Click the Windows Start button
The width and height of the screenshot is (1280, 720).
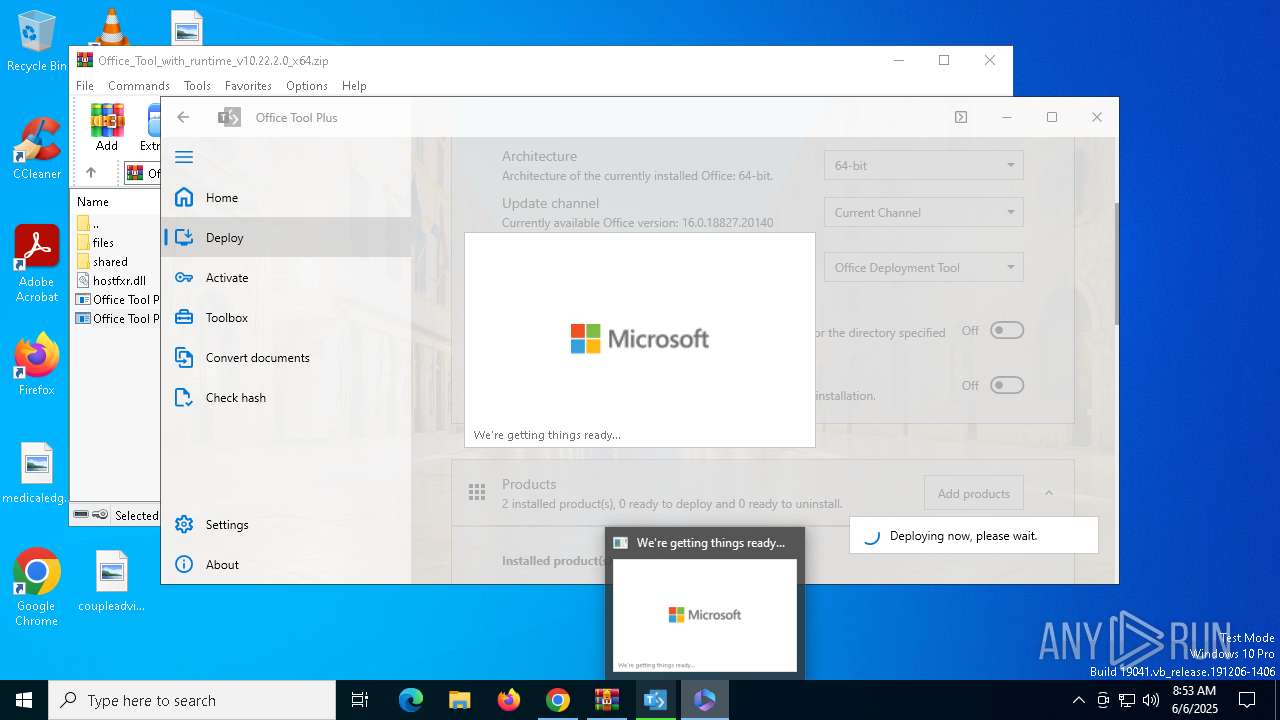coord(24,700)
